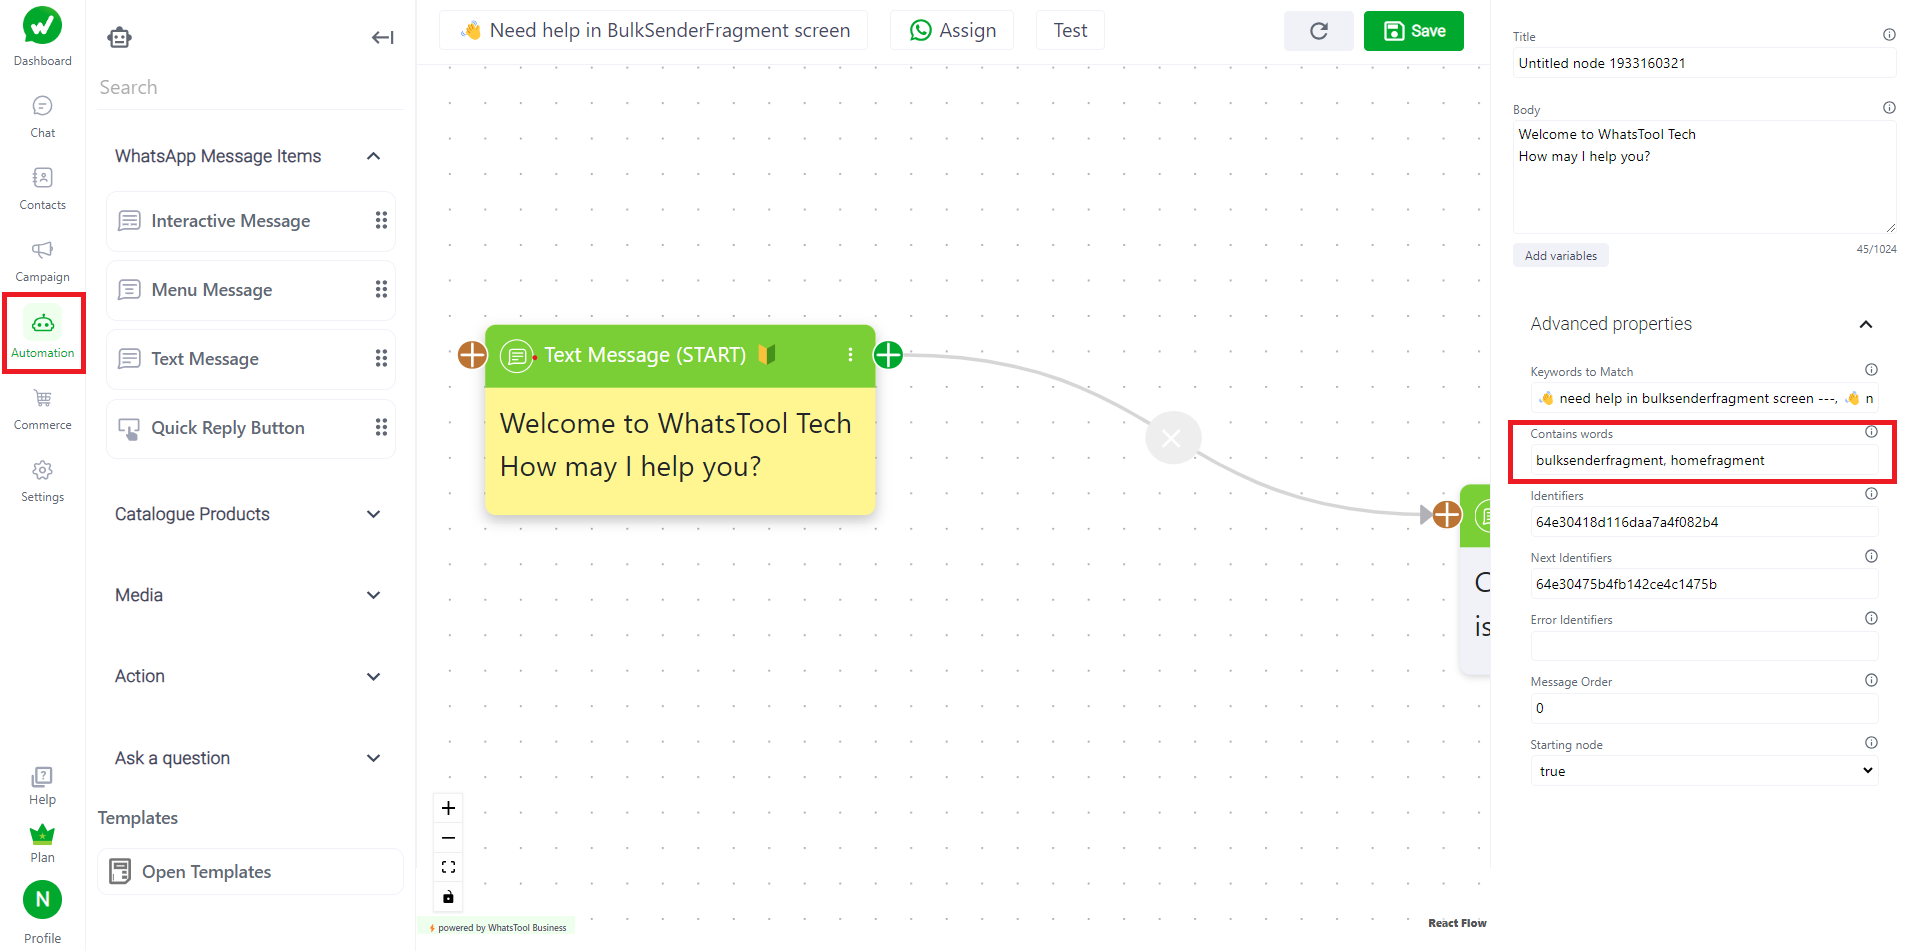Viewport: 1916px width, 951px height.
Task: Click drag handle of Interactive Message
Action: click(x=381, y=220)
